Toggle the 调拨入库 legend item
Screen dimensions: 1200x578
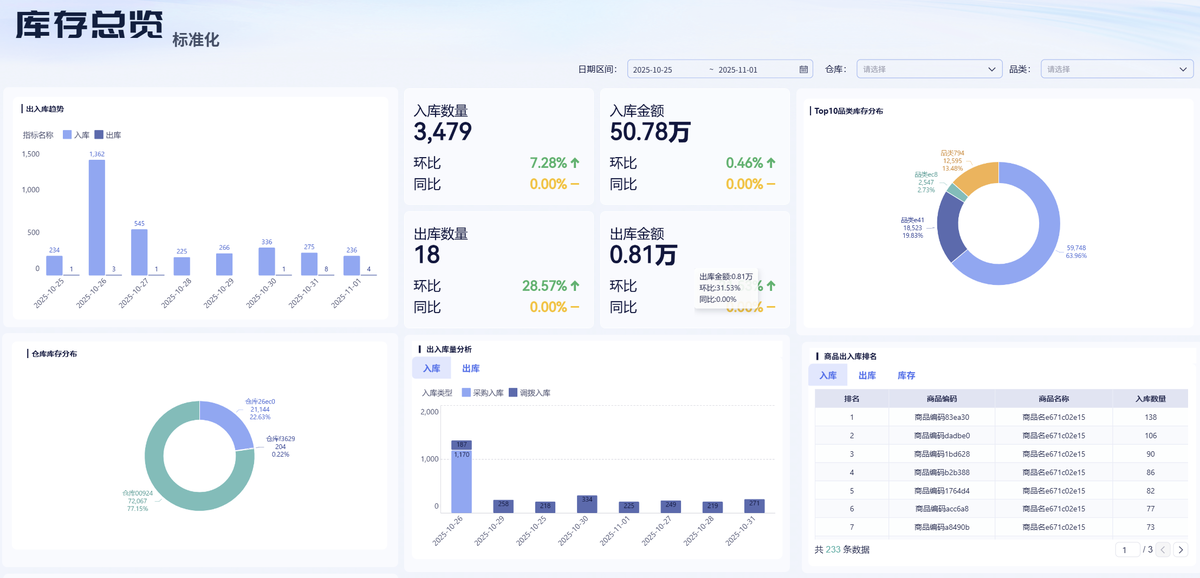529,393
